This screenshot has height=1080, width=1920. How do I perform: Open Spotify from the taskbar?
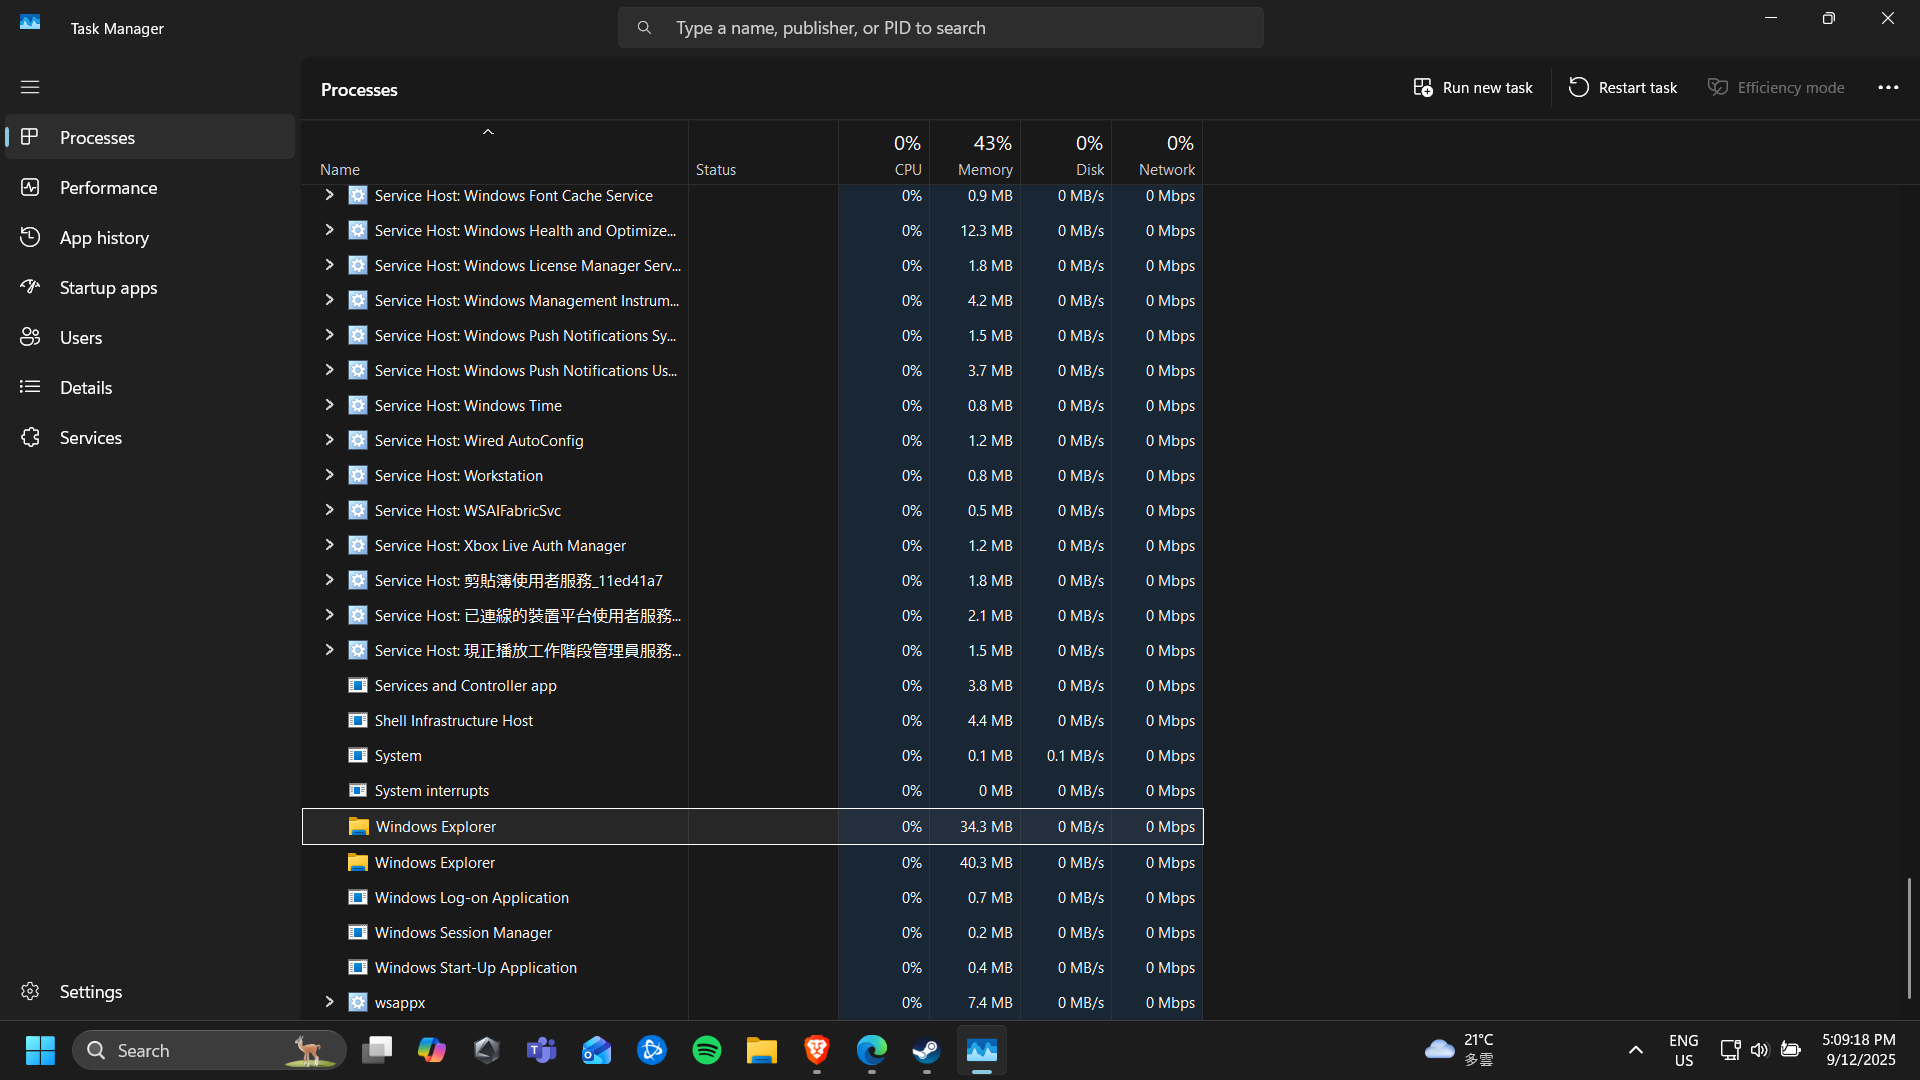[707, 1050]
